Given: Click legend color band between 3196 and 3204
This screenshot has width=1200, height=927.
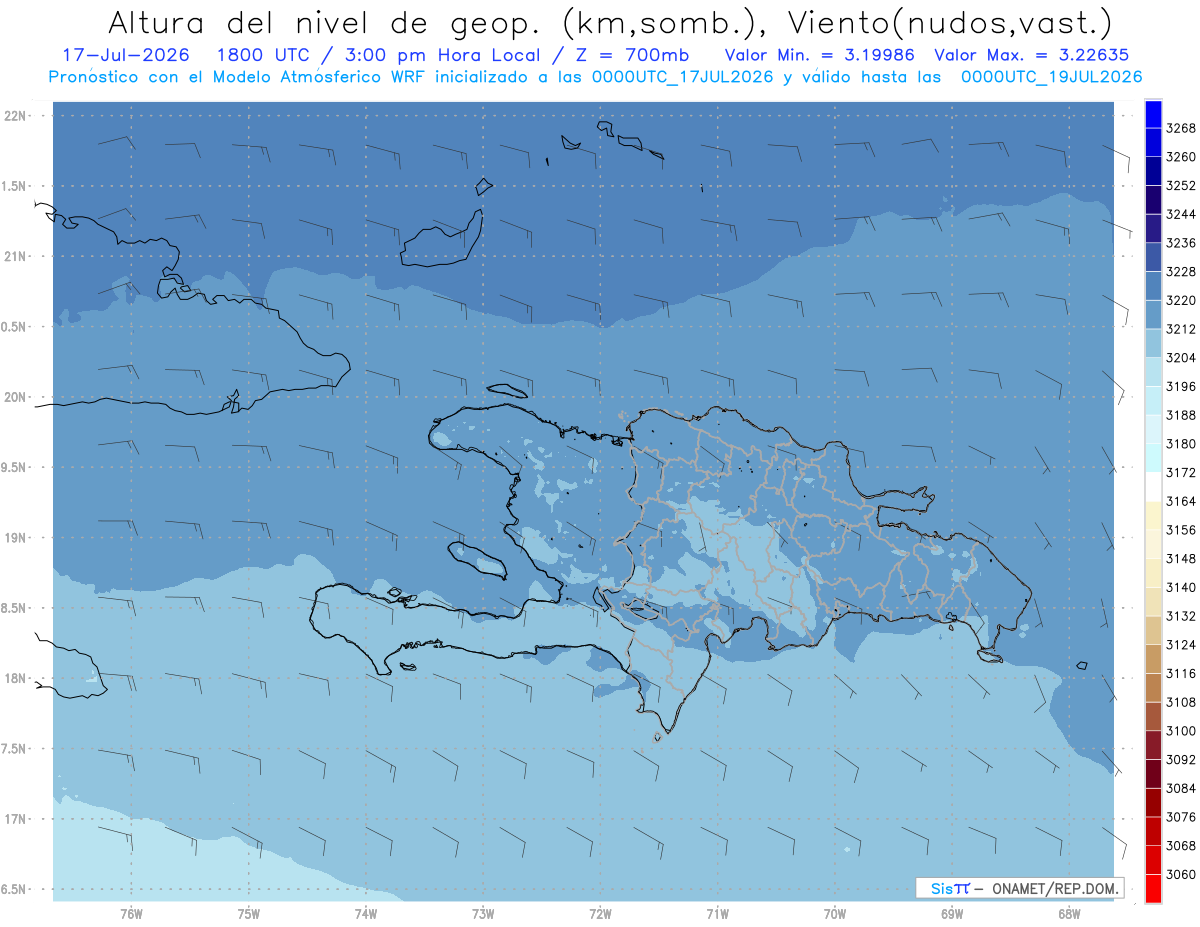Looking at the screenshot, I should click(x=1153, y=372).
